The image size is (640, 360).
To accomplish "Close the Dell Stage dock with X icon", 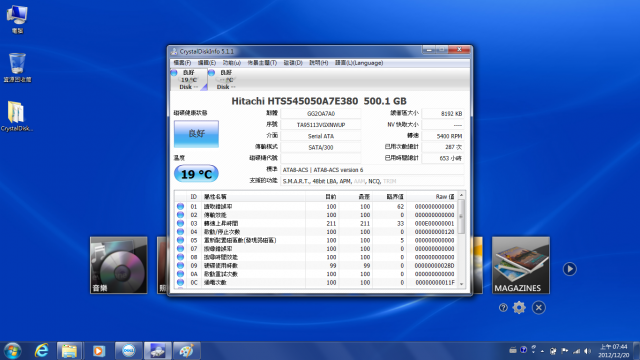I will 539,308.
